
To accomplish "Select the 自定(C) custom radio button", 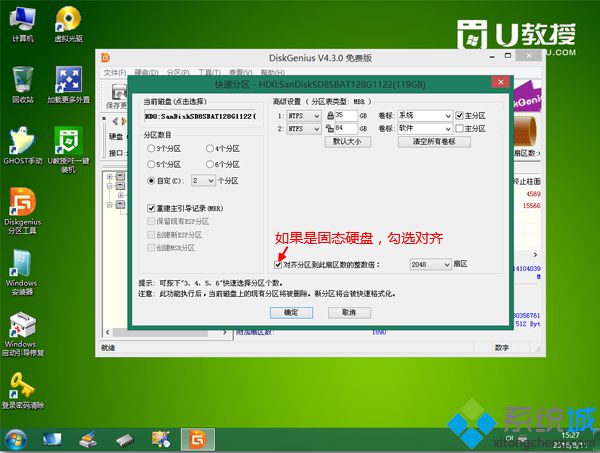I will click(151, 181).
